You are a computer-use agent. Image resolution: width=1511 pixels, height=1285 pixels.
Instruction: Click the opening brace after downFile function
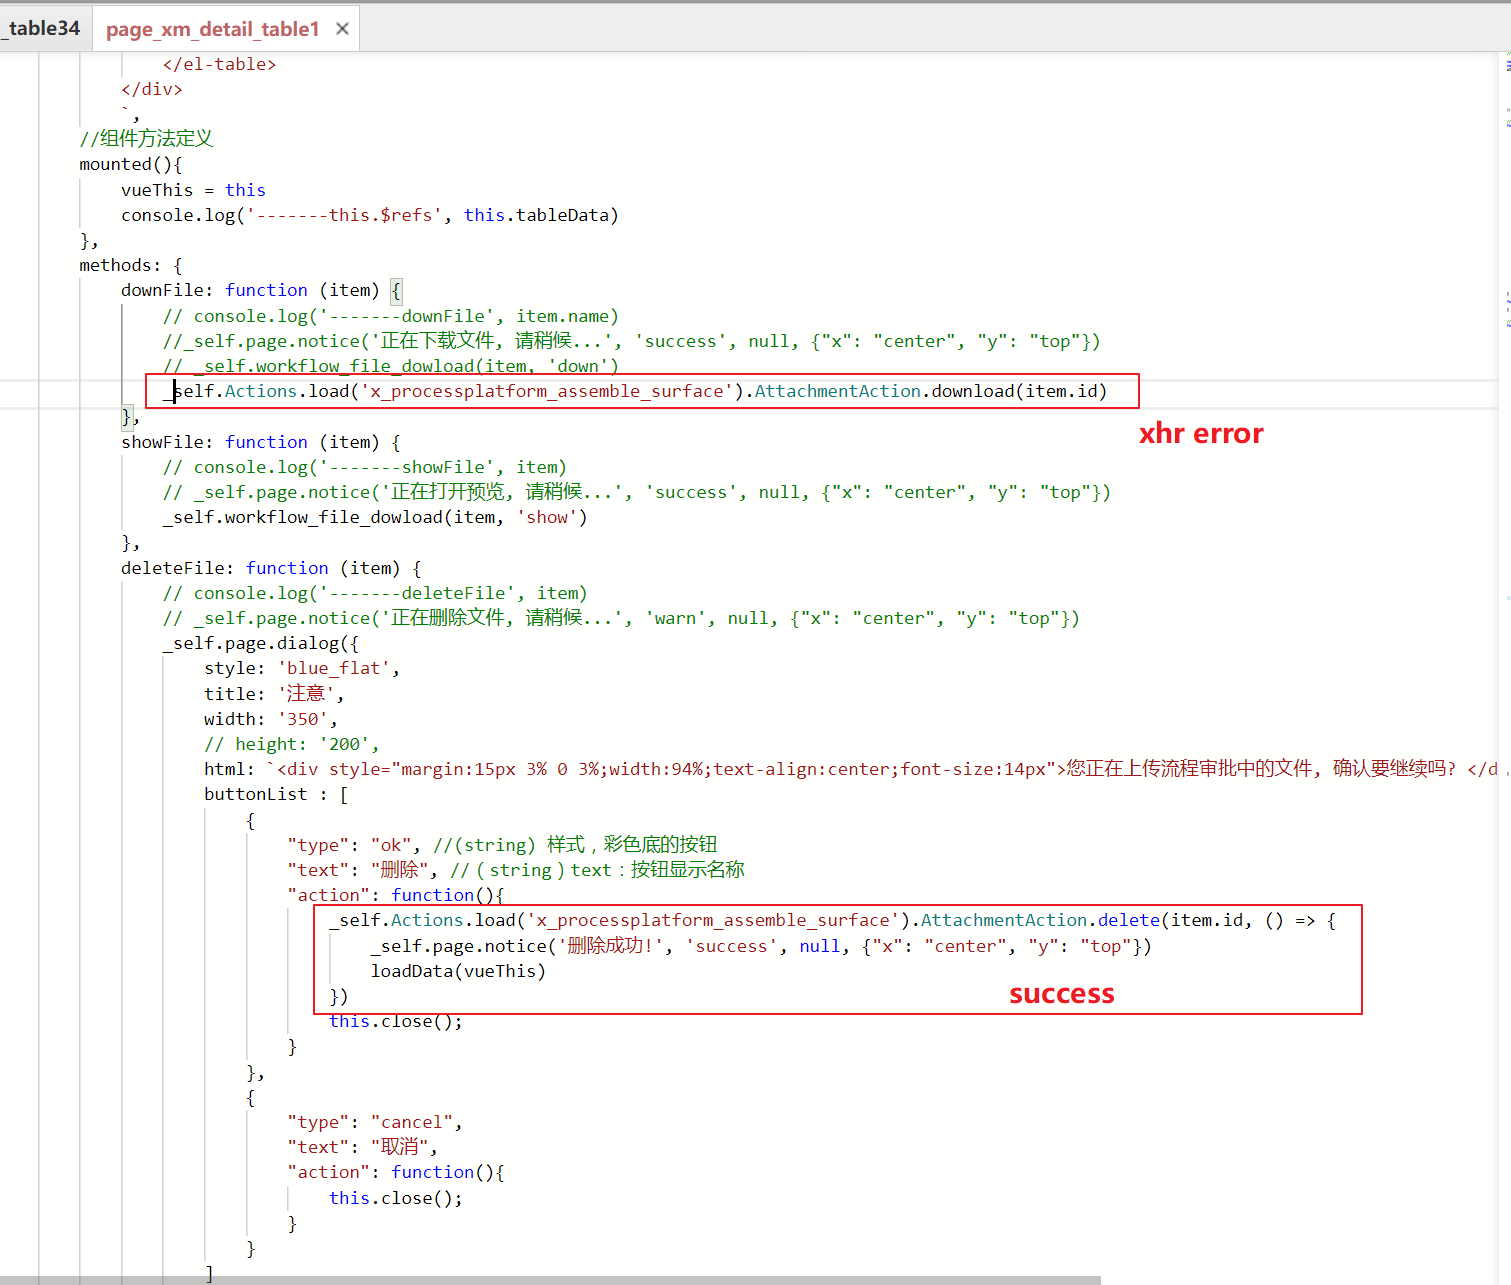pos(396,291)
